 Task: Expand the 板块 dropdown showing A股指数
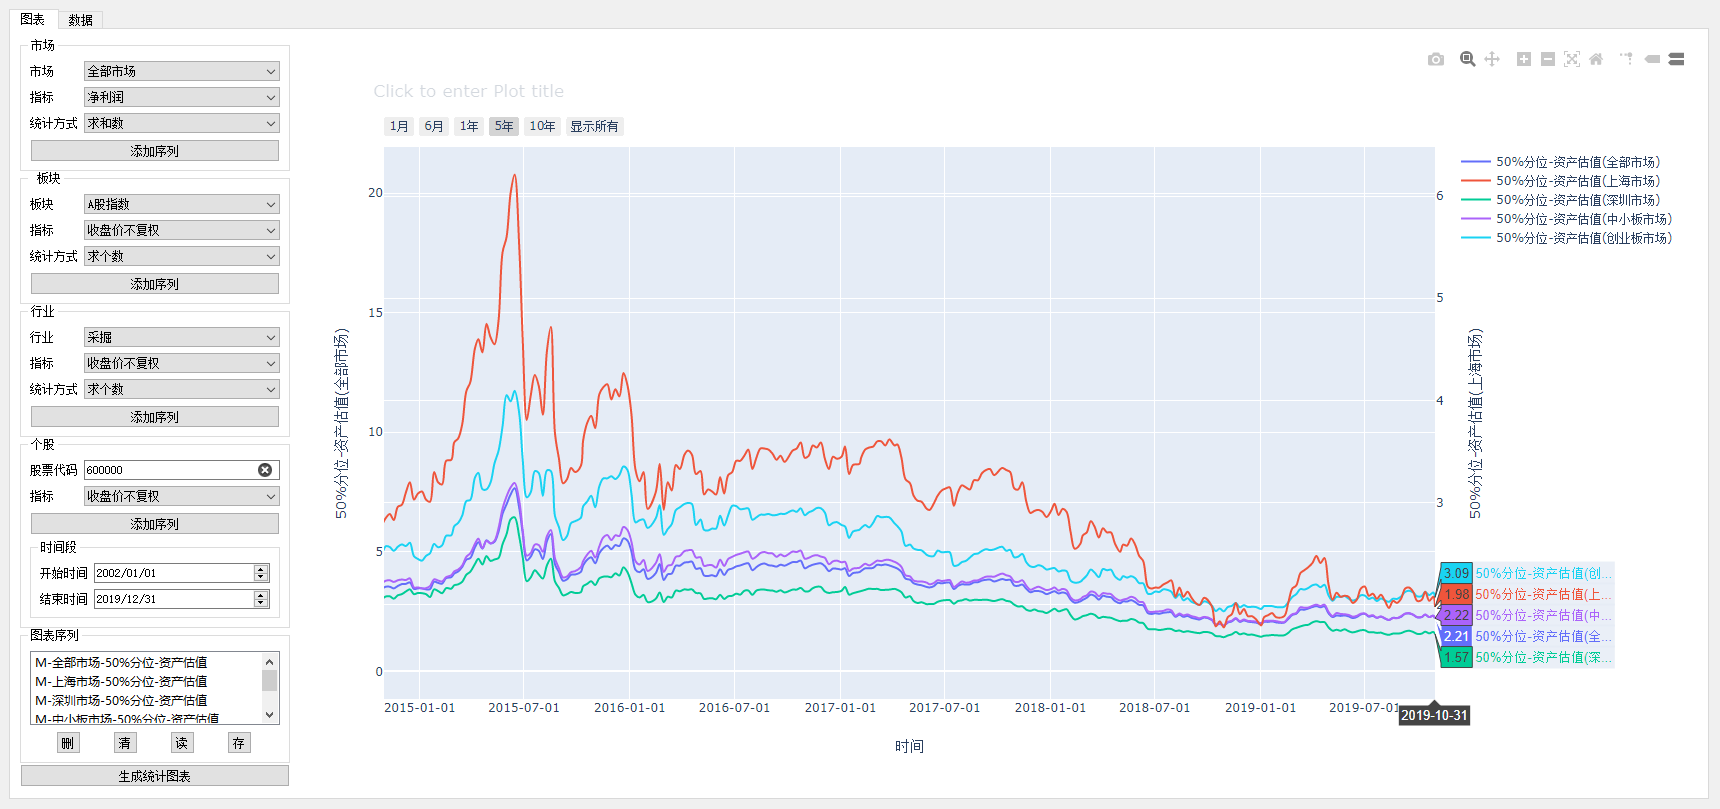[x=181, y=204]
